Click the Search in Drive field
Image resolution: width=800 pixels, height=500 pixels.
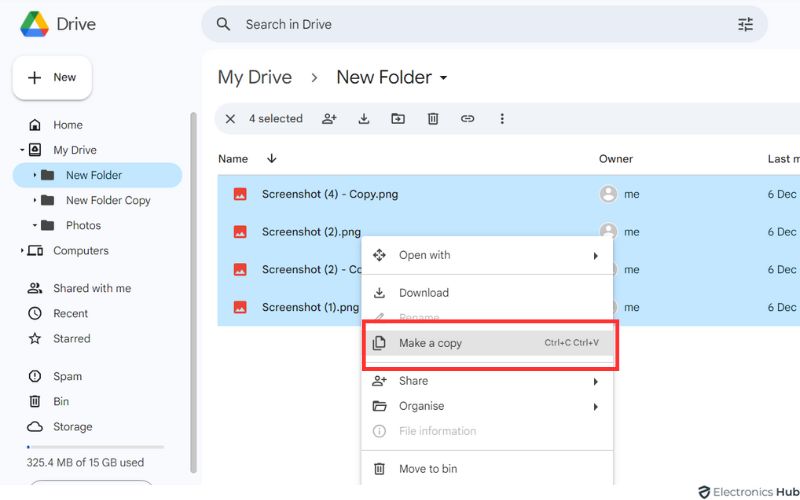point(484,24)
